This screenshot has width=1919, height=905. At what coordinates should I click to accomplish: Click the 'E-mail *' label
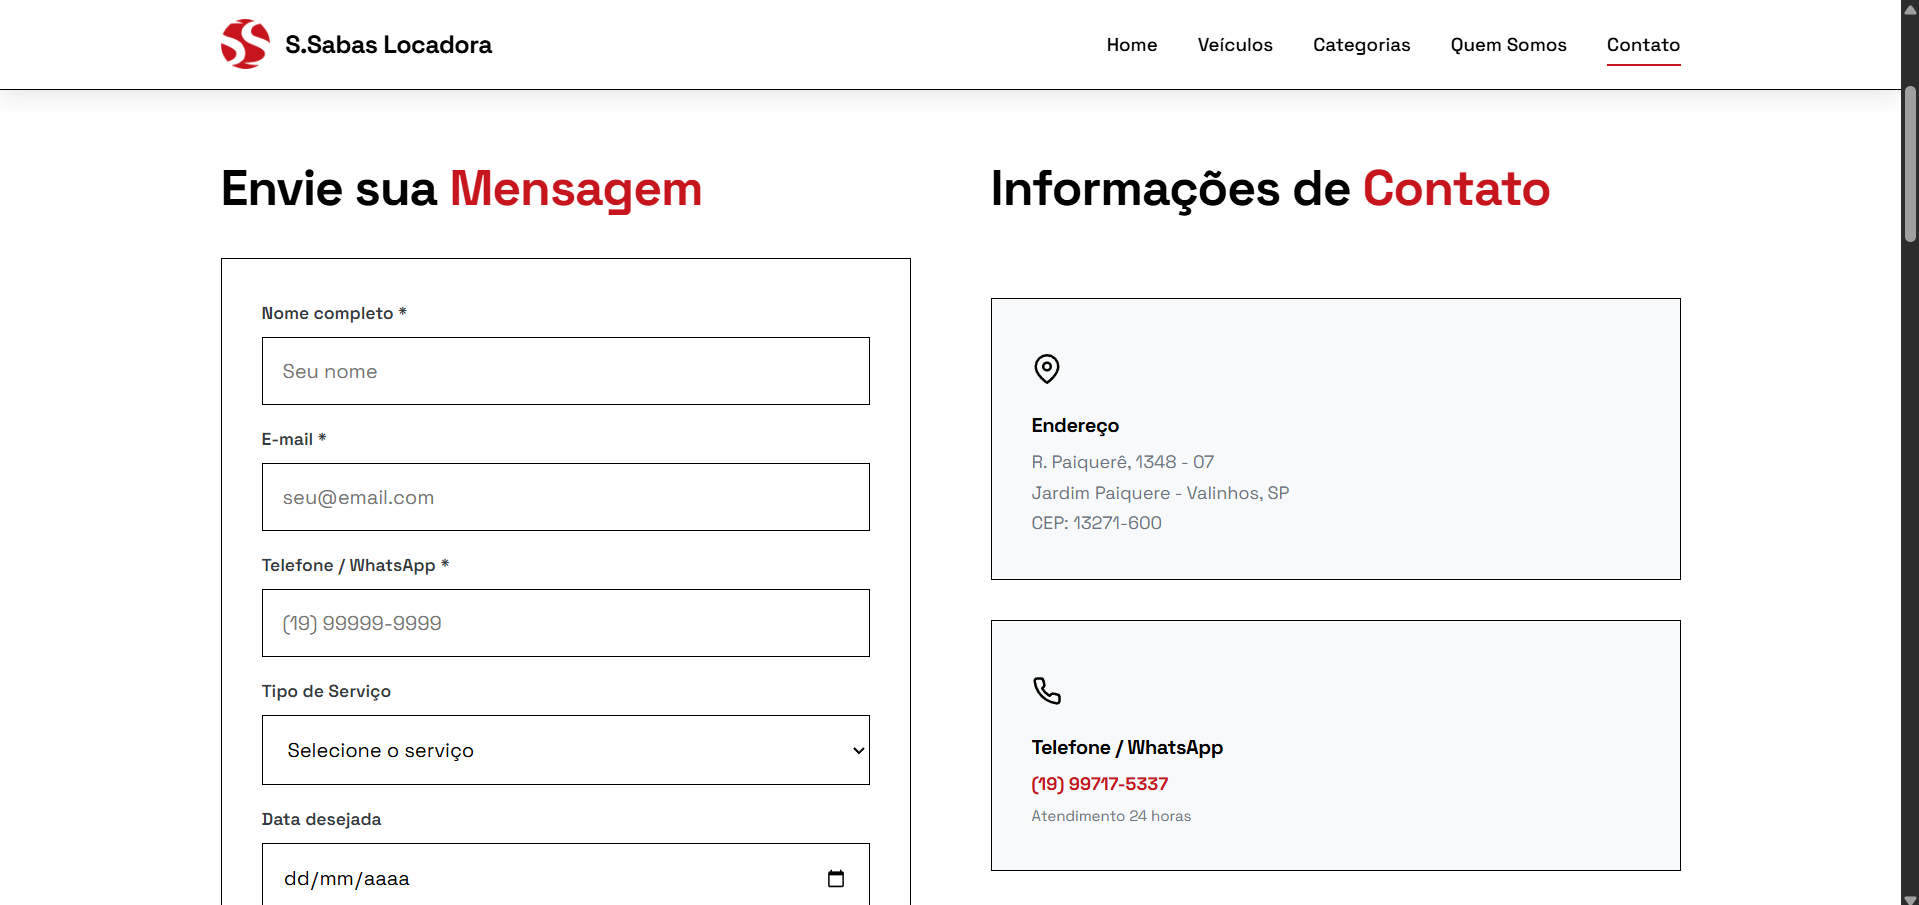(x=294, y=439)
